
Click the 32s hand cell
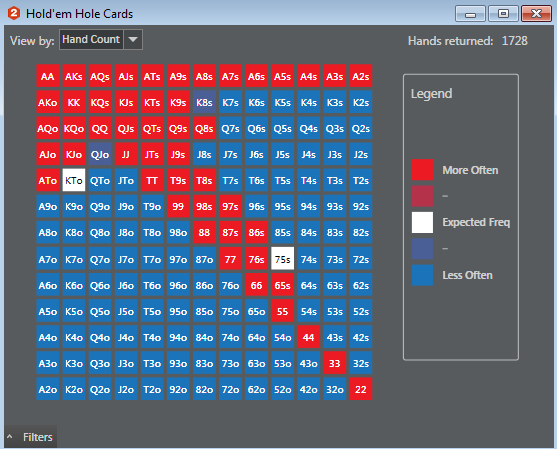point(361,363)
